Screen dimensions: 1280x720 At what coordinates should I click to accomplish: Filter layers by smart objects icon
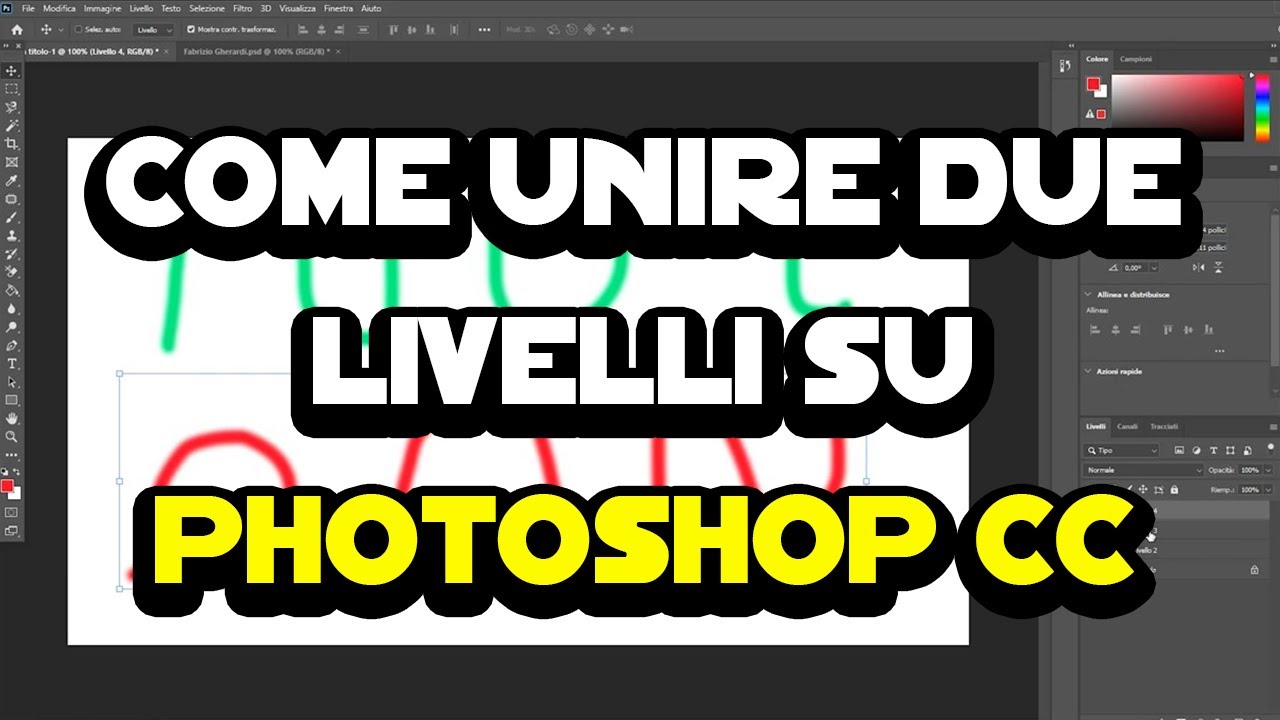click(x=1247, y=450)
